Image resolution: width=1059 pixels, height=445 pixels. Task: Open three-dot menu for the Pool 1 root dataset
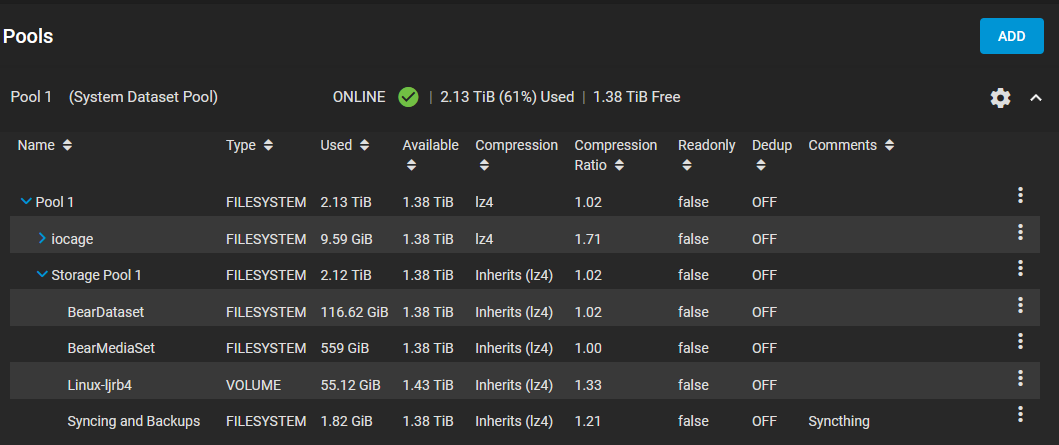[x=1020, y=195]
